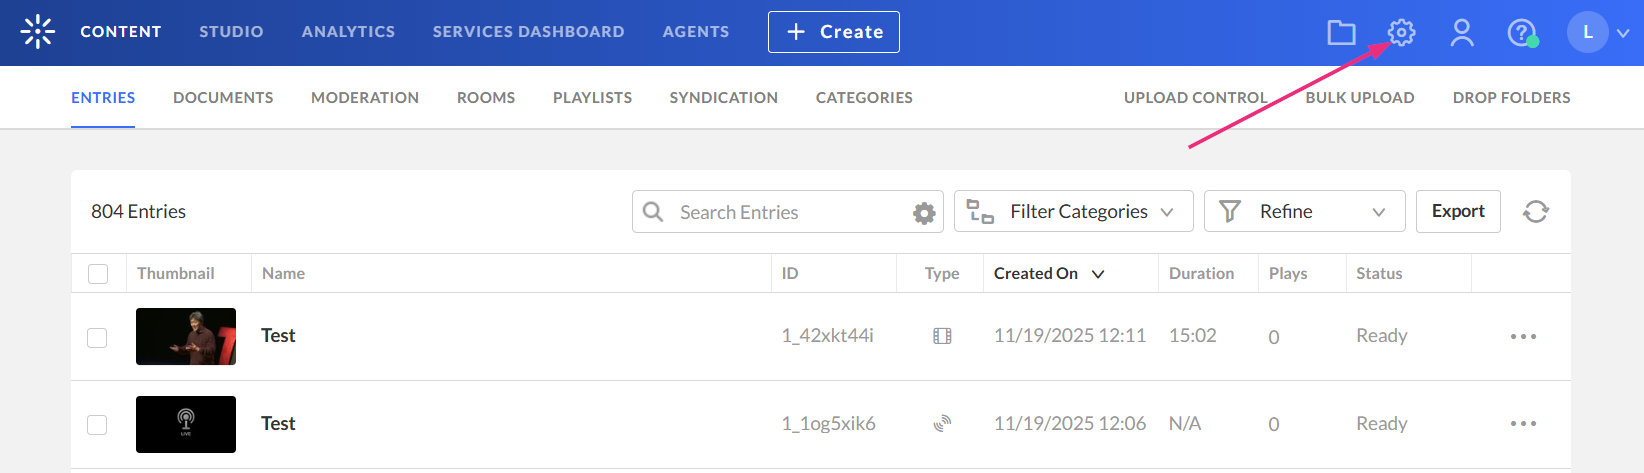
Task: Open search options gear in search box
Action: click(x=924, y=213)
